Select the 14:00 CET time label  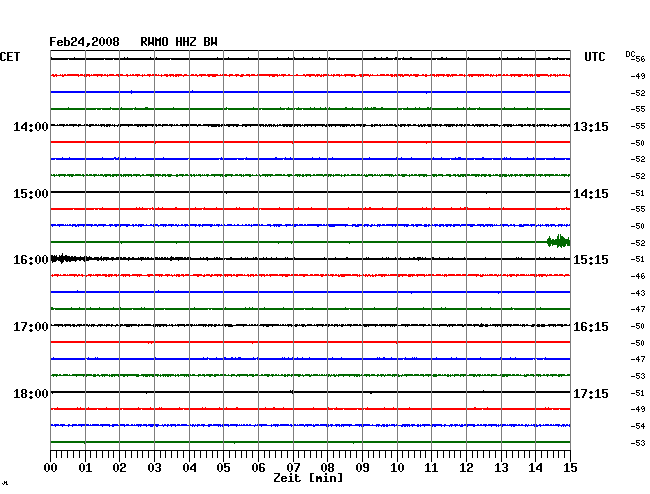[x=31, y=126]
